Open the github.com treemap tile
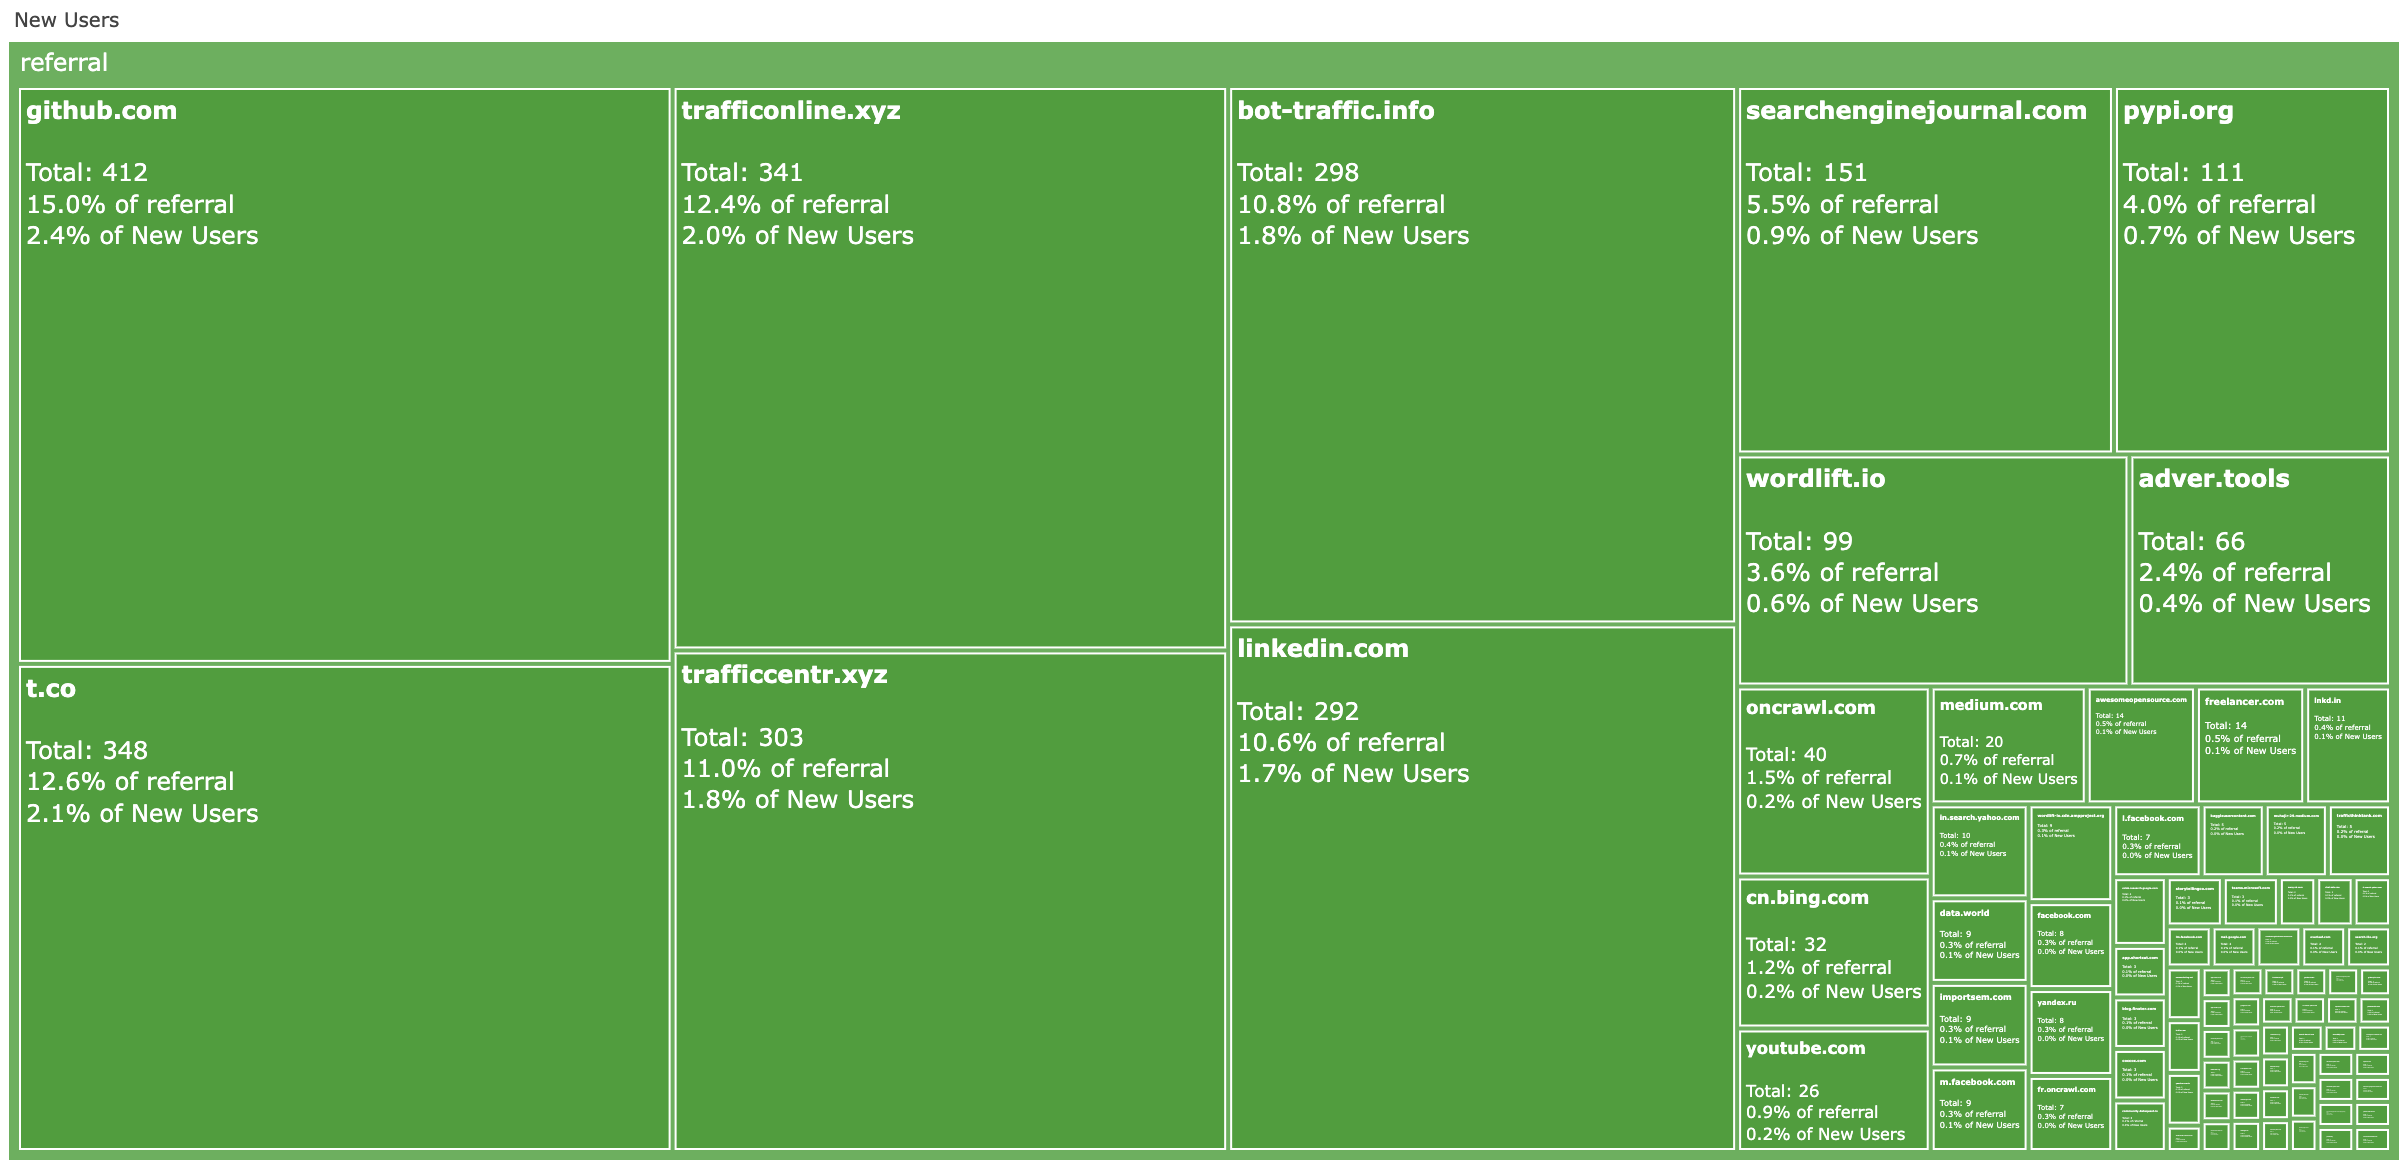Image resolution: width=2404 pixels, height=1166 pixels. (x=344, y=375)
